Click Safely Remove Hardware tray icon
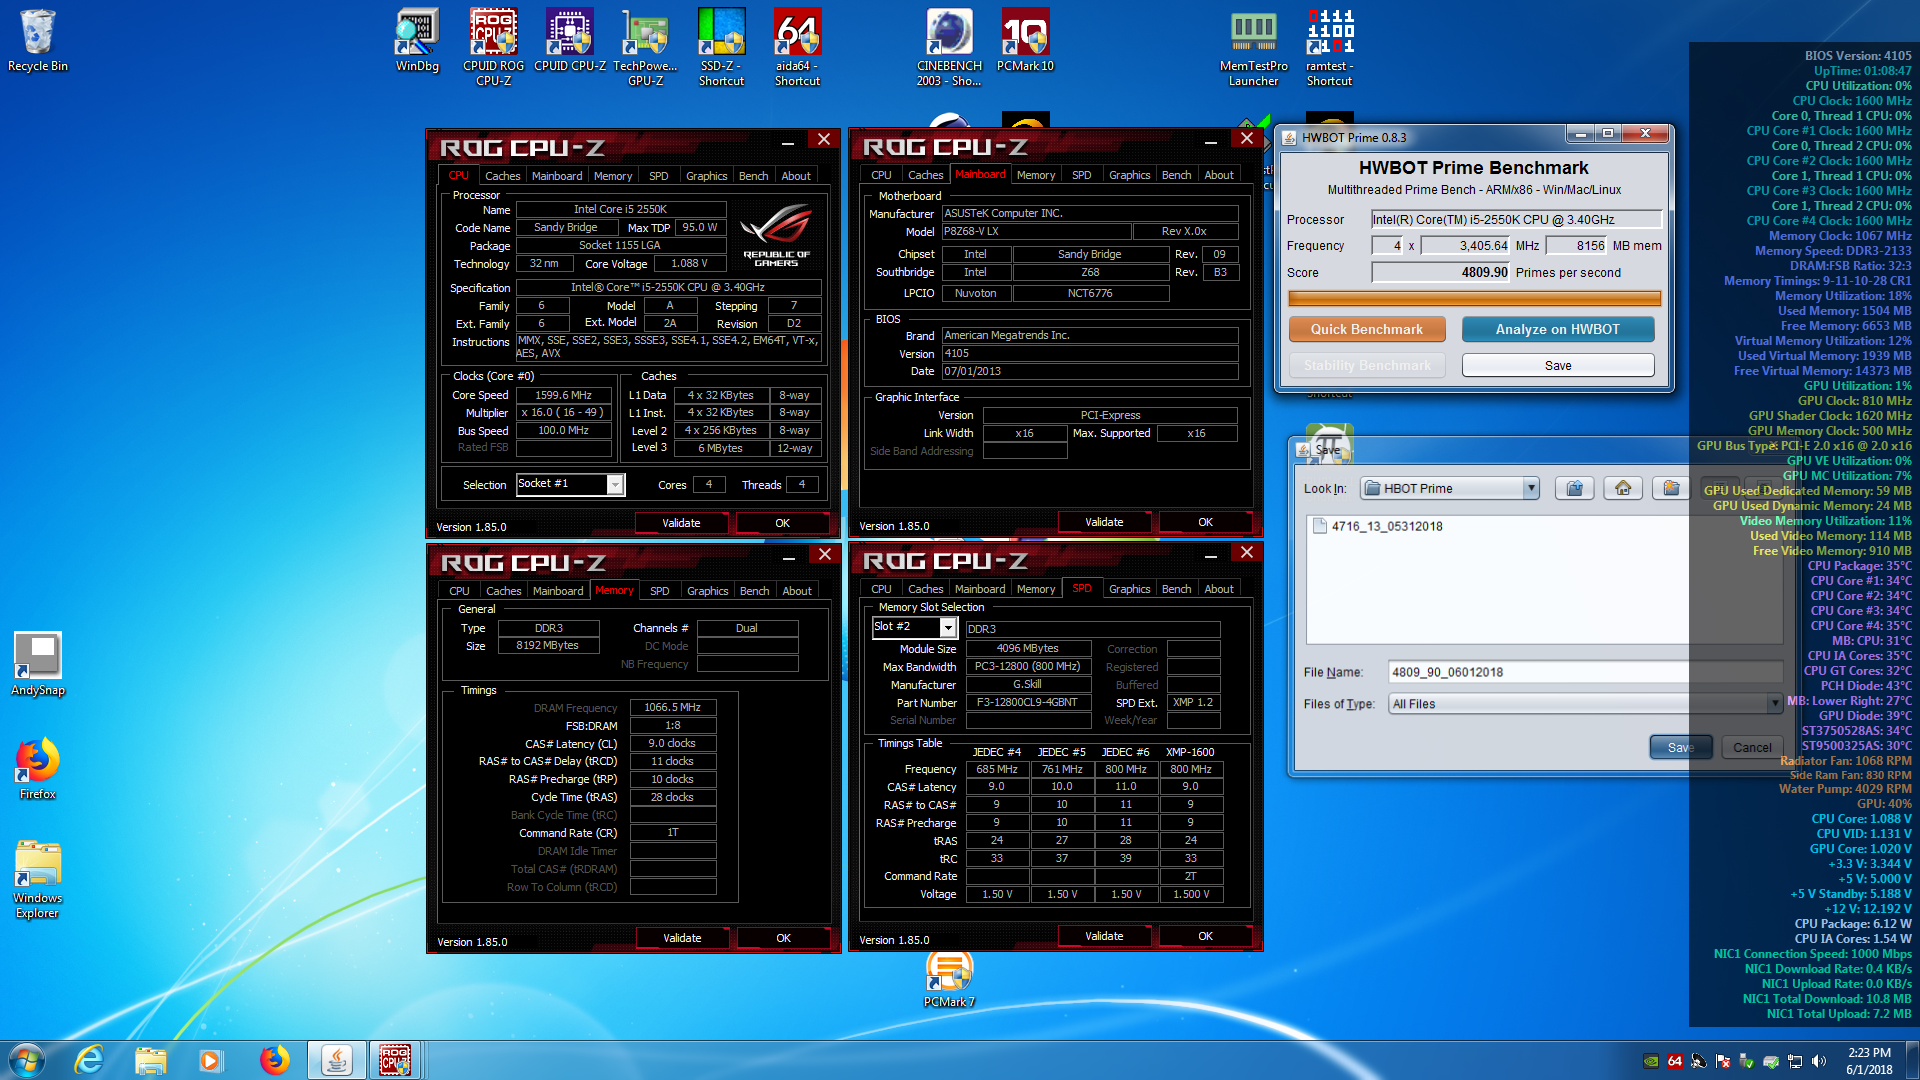The width and height of the screenshot is (1920, 1080). (x=1747, y=1061)
